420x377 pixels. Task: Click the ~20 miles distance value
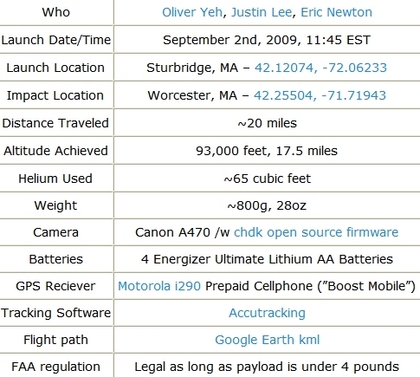coord(267,123)
